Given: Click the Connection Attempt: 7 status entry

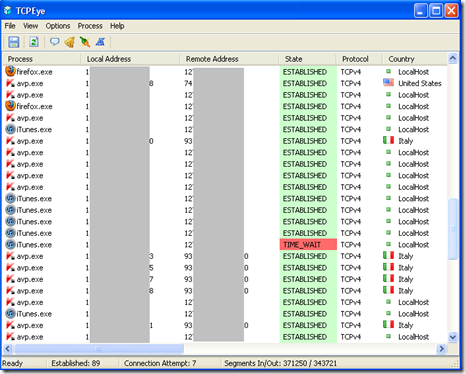Looking at the screenshot, I should [160, 363].
